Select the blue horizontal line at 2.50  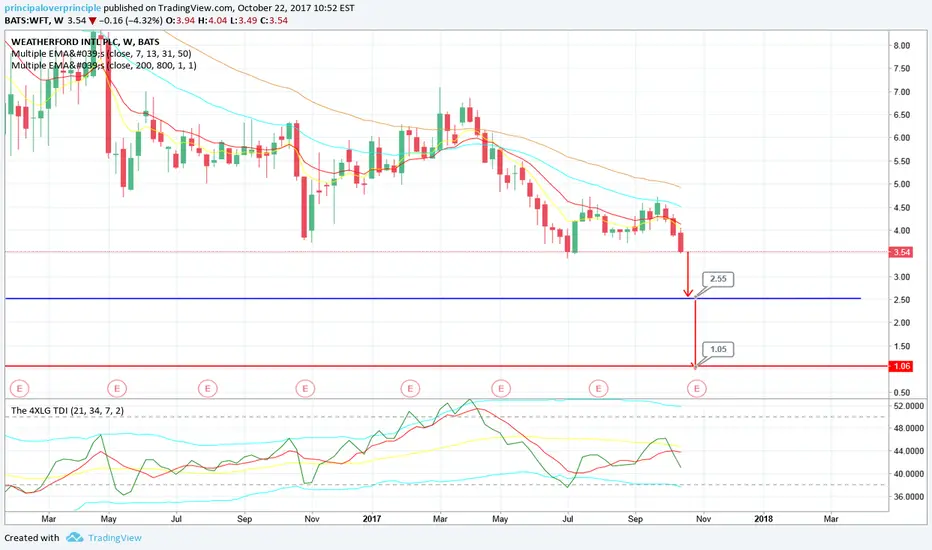tap(433, 298)
